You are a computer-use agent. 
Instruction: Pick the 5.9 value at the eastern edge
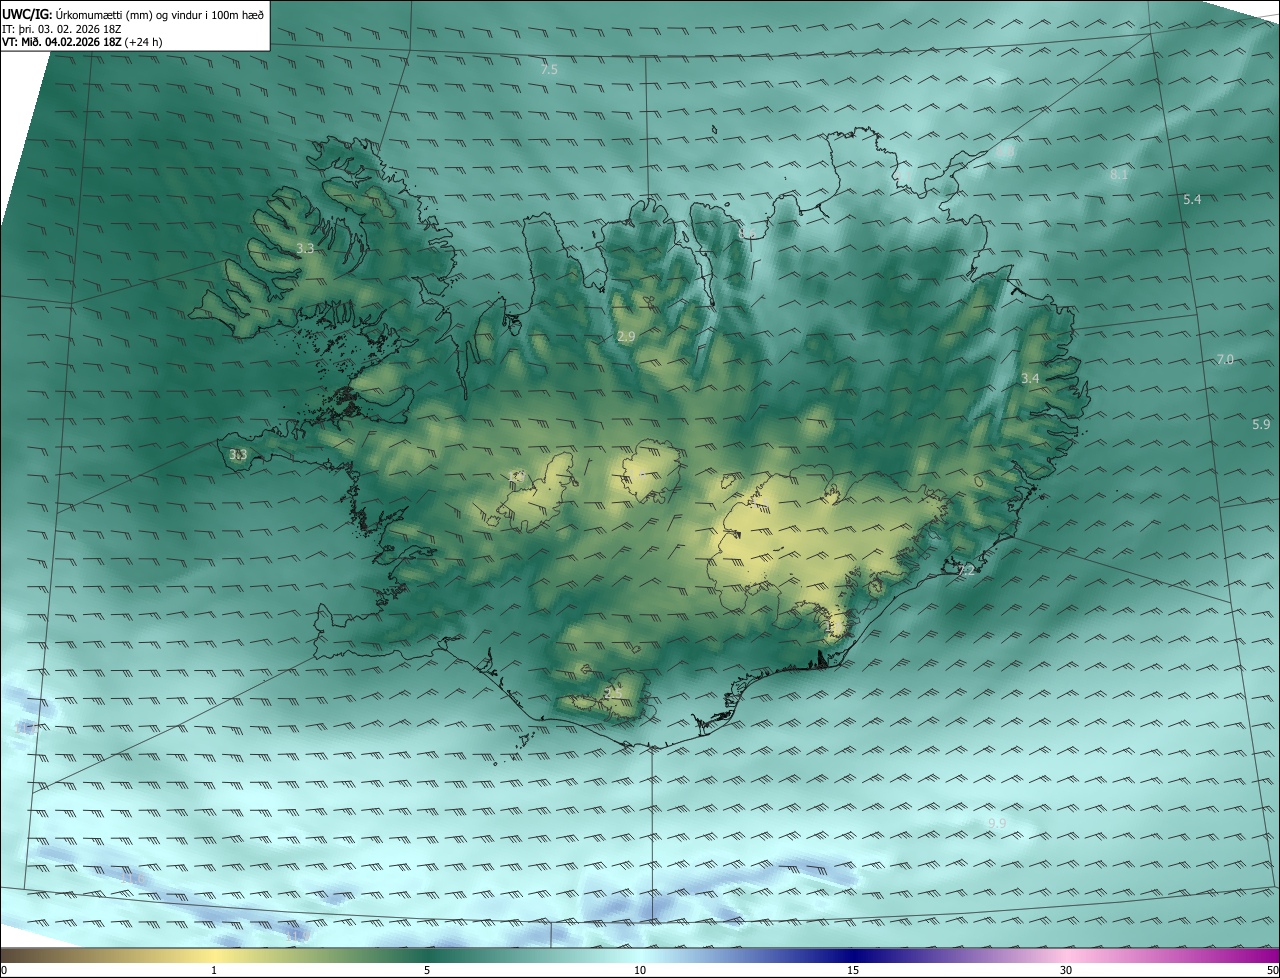tap(1261, 424)
